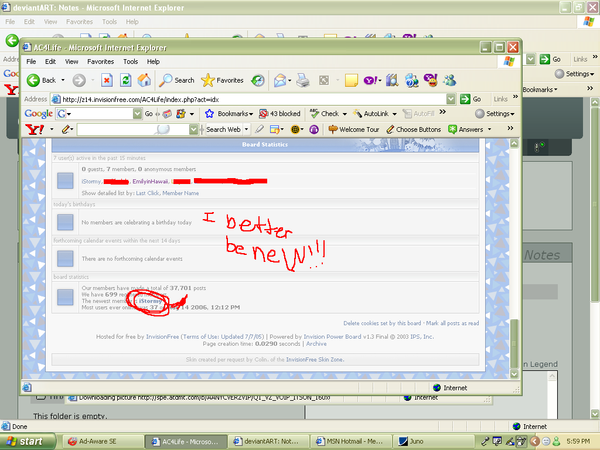Image resolution: width=600 pixels, height=450 pixels.
Task: Open the Archive link
Action: click(x=316, y=344)
